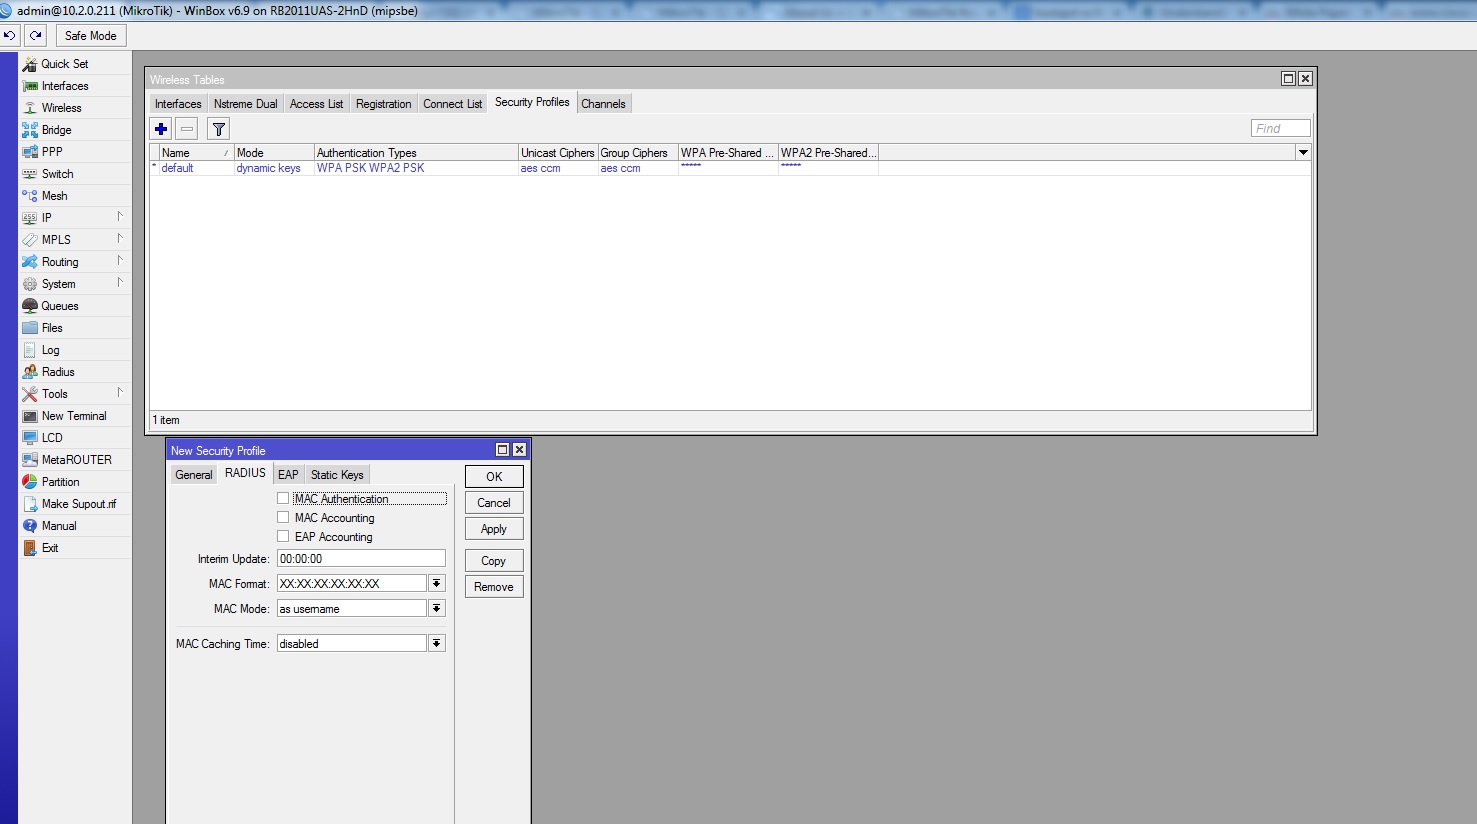Click the MAC Mode value field
The image size is (1477, 824).
352,608
